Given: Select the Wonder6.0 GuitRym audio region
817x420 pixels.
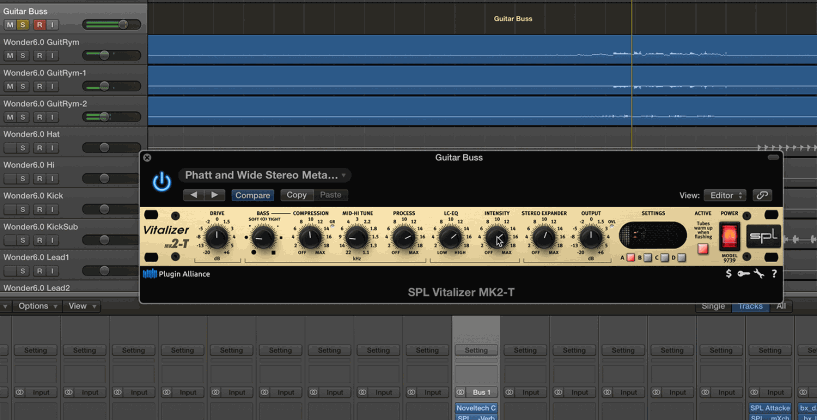Looking at the screenshot, I should (482, 50).
